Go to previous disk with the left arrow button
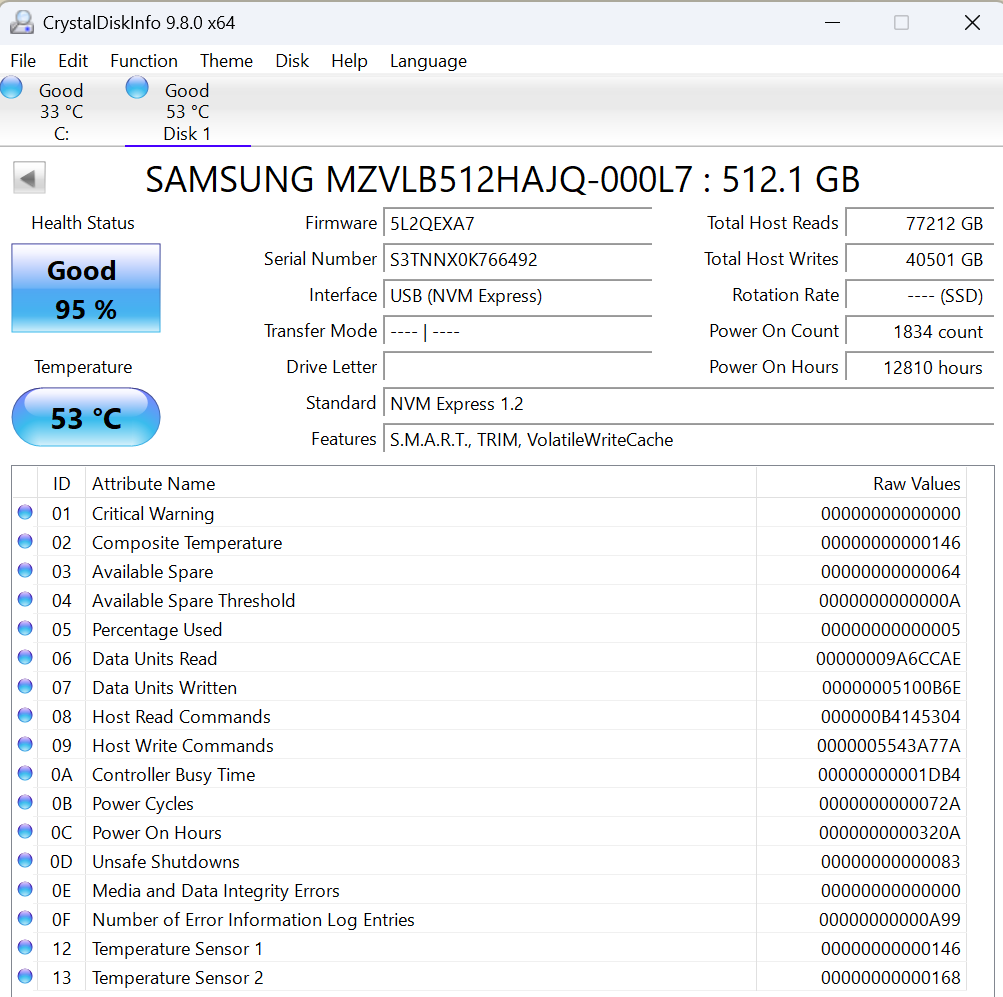The image size is (1003, 997). point(29,178)
